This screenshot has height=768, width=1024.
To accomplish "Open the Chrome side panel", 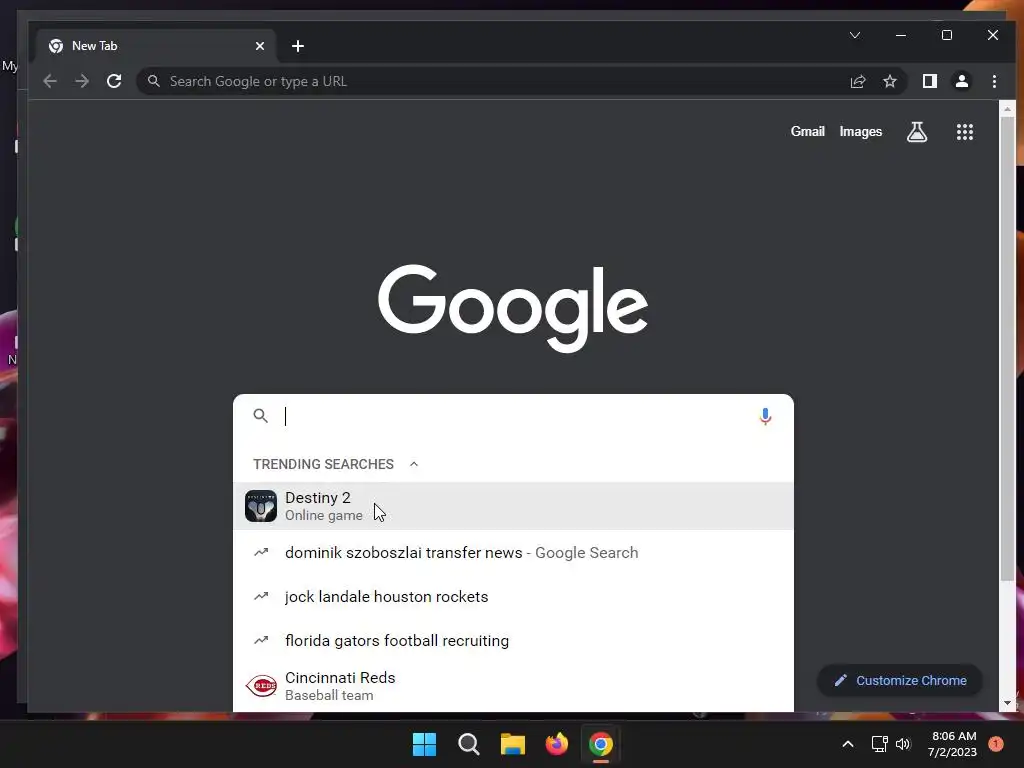I will point(929,81).
